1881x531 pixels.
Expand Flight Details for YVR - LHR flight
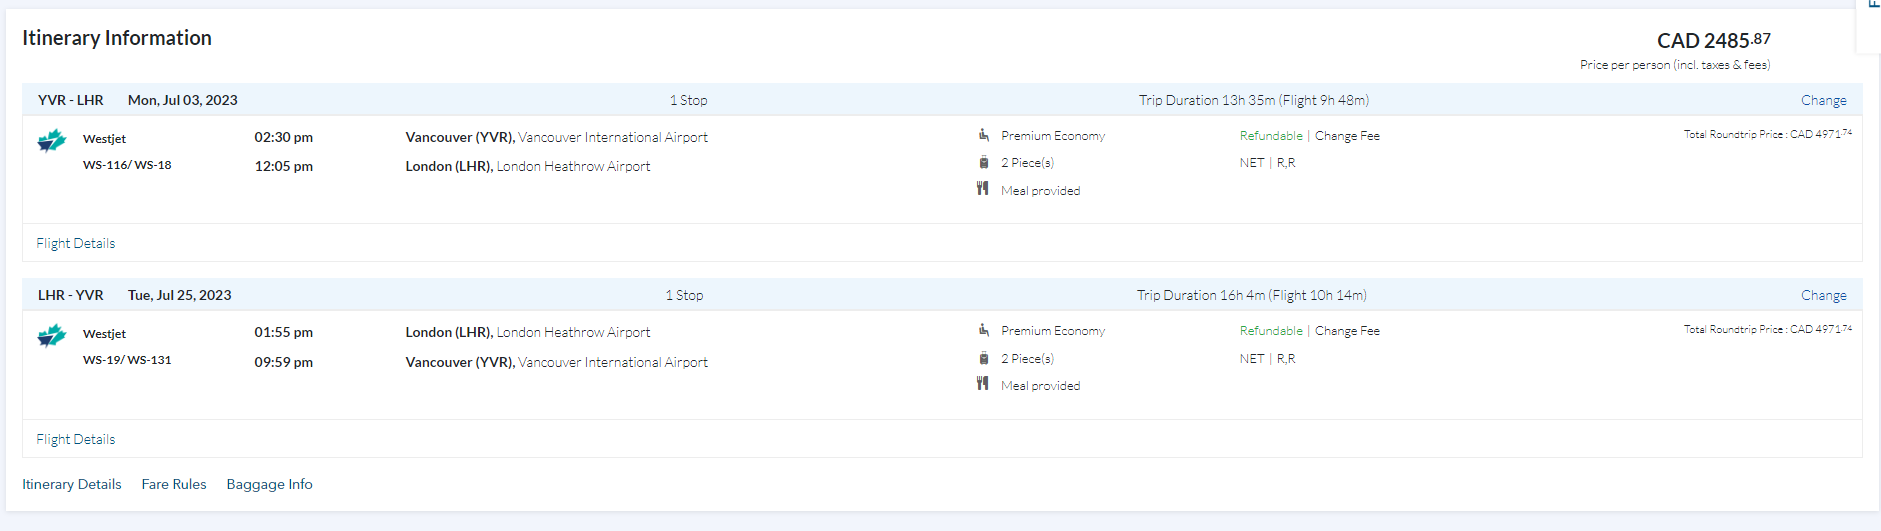click(x=76, y=243)
